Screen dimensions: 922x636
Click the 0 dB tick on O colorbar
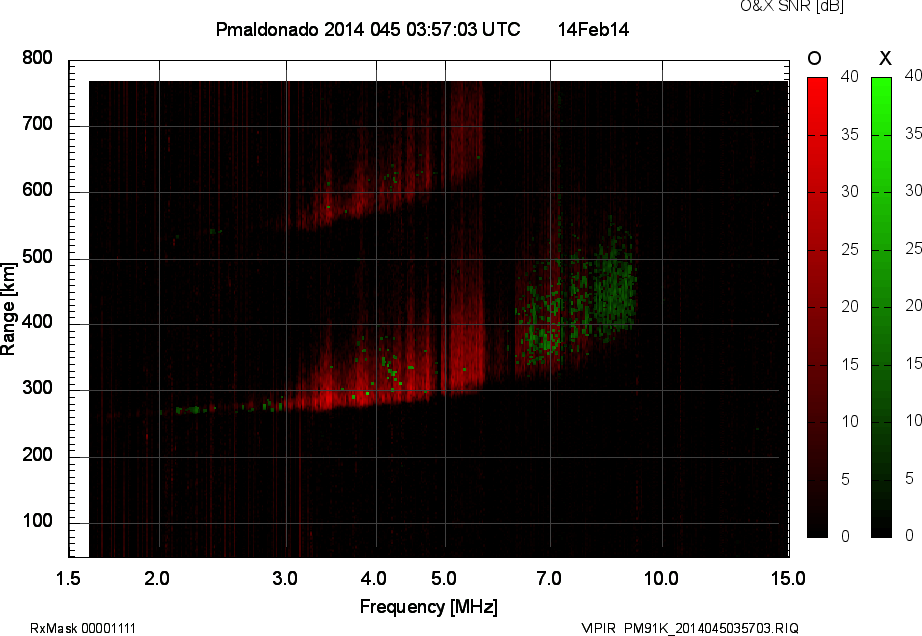[846, 535]
